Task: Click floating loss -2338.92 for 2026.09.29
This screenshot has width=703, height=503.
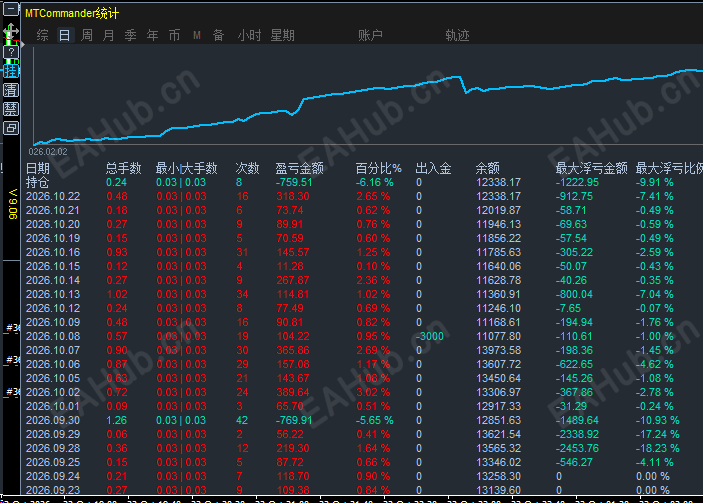Action: (x=577, y=434)
